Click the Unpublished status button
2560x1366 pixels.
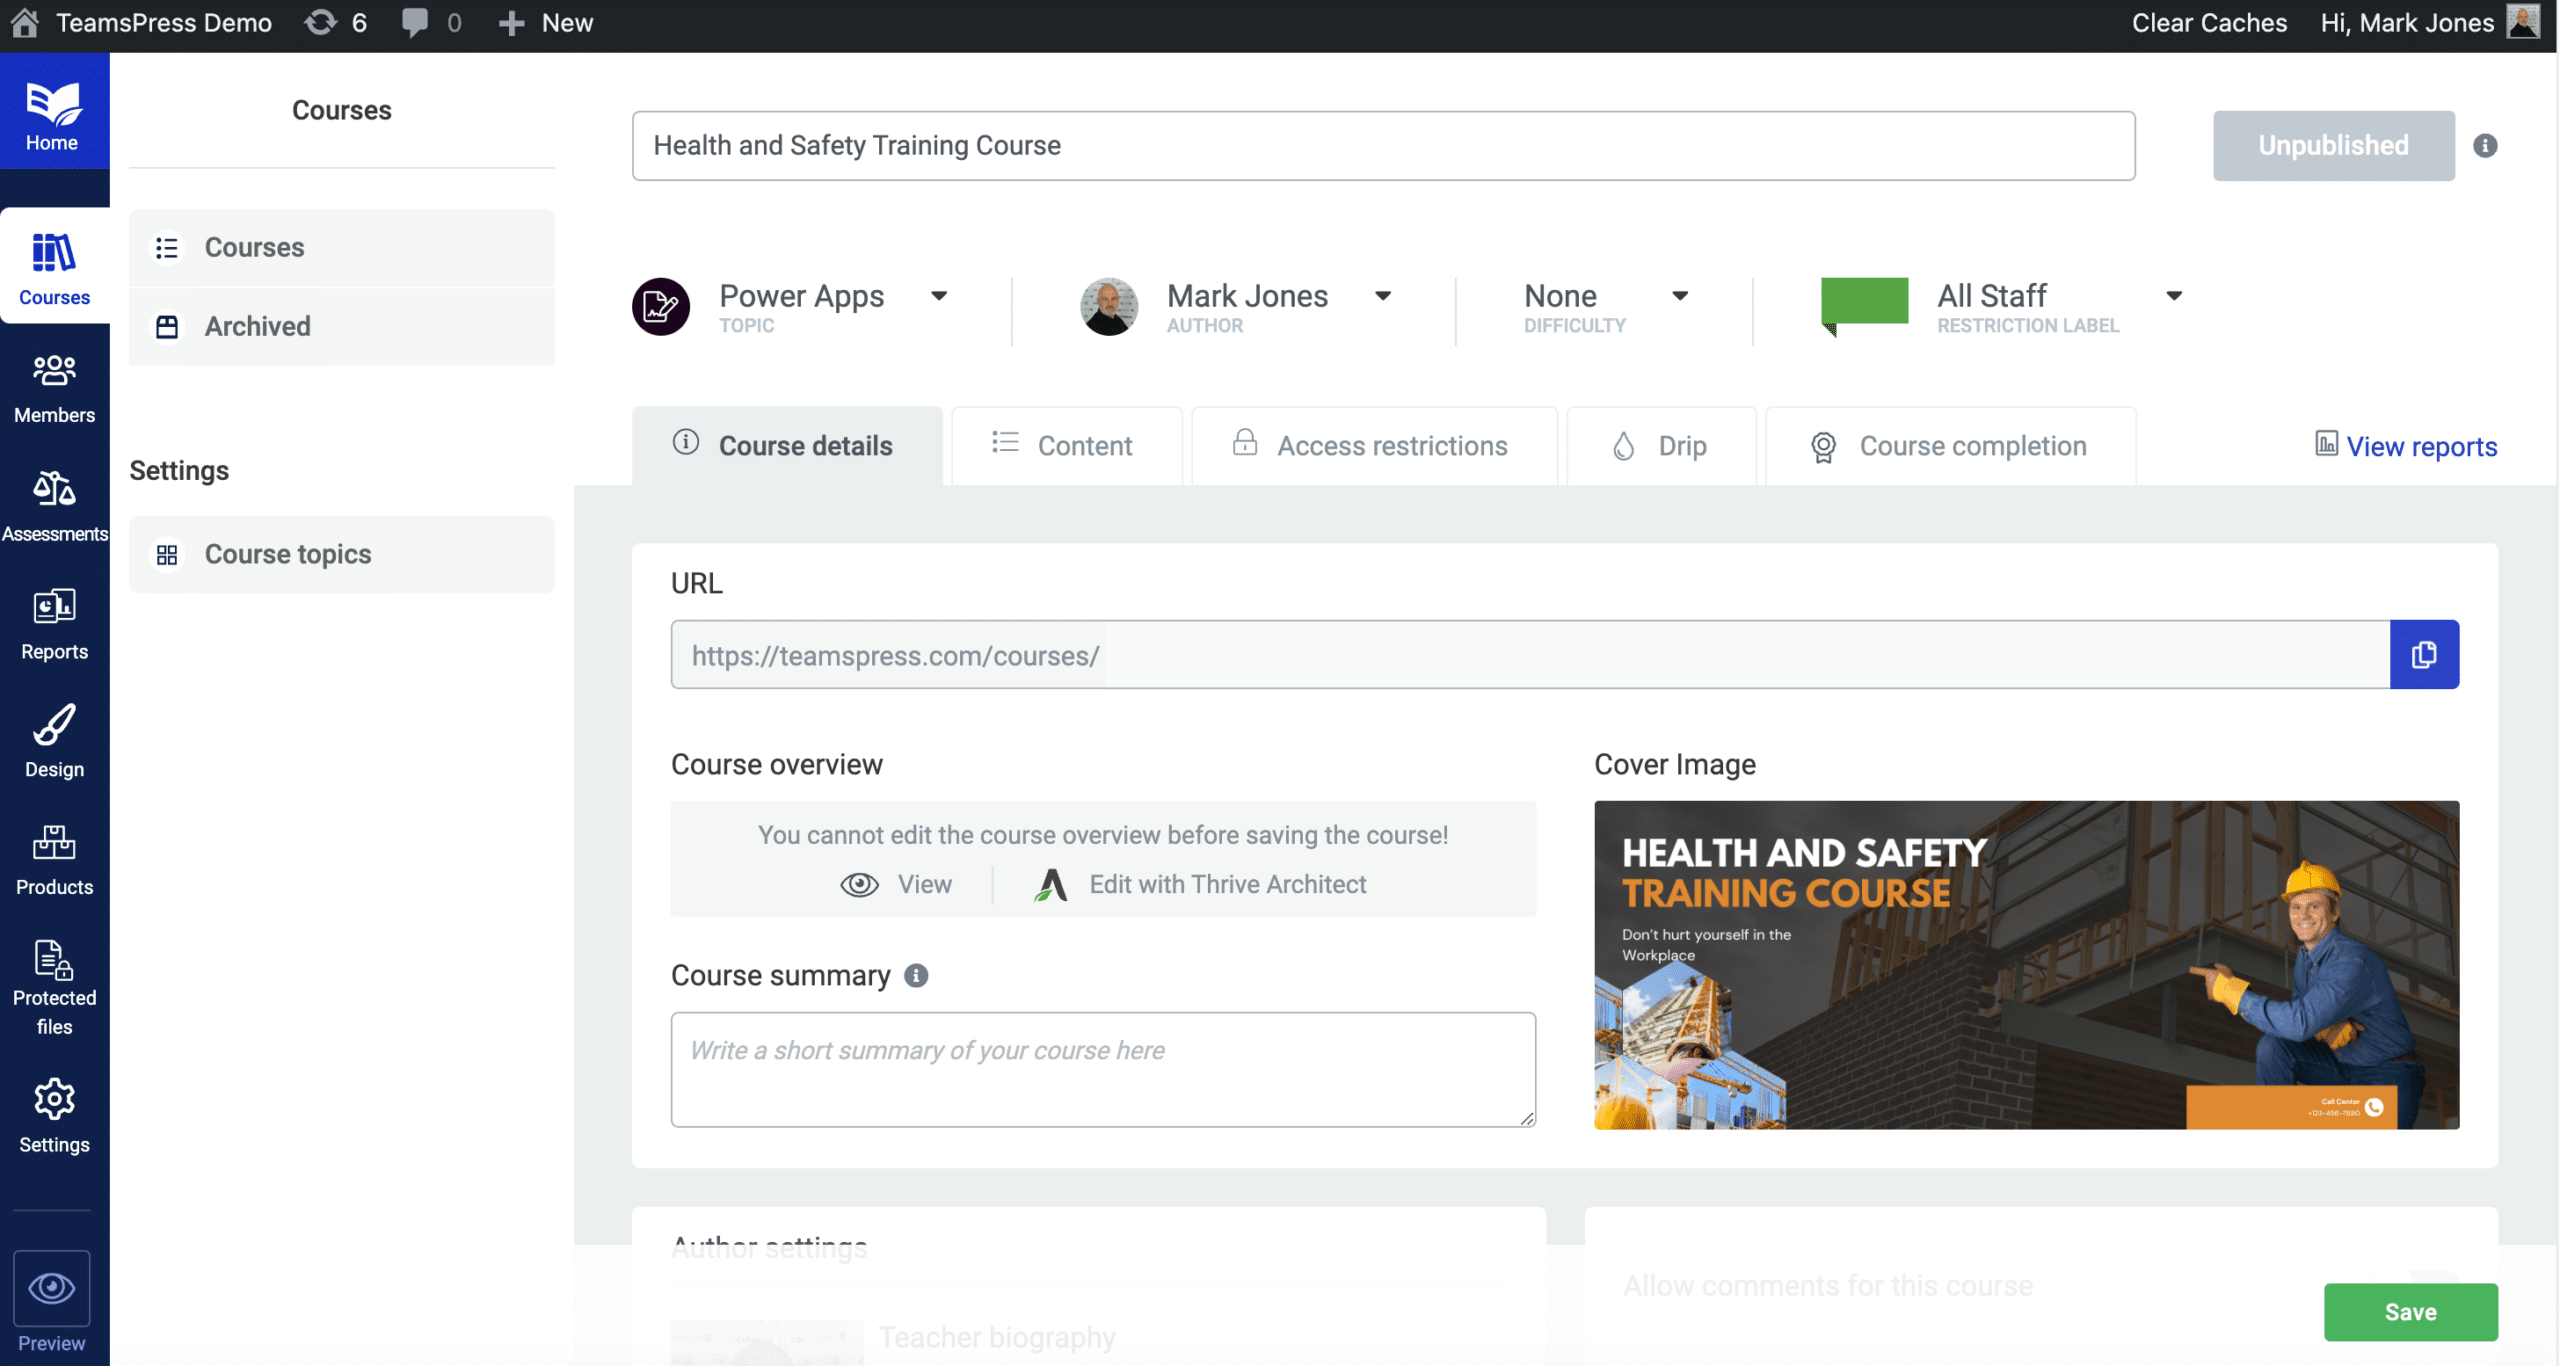pos(2333,146)
